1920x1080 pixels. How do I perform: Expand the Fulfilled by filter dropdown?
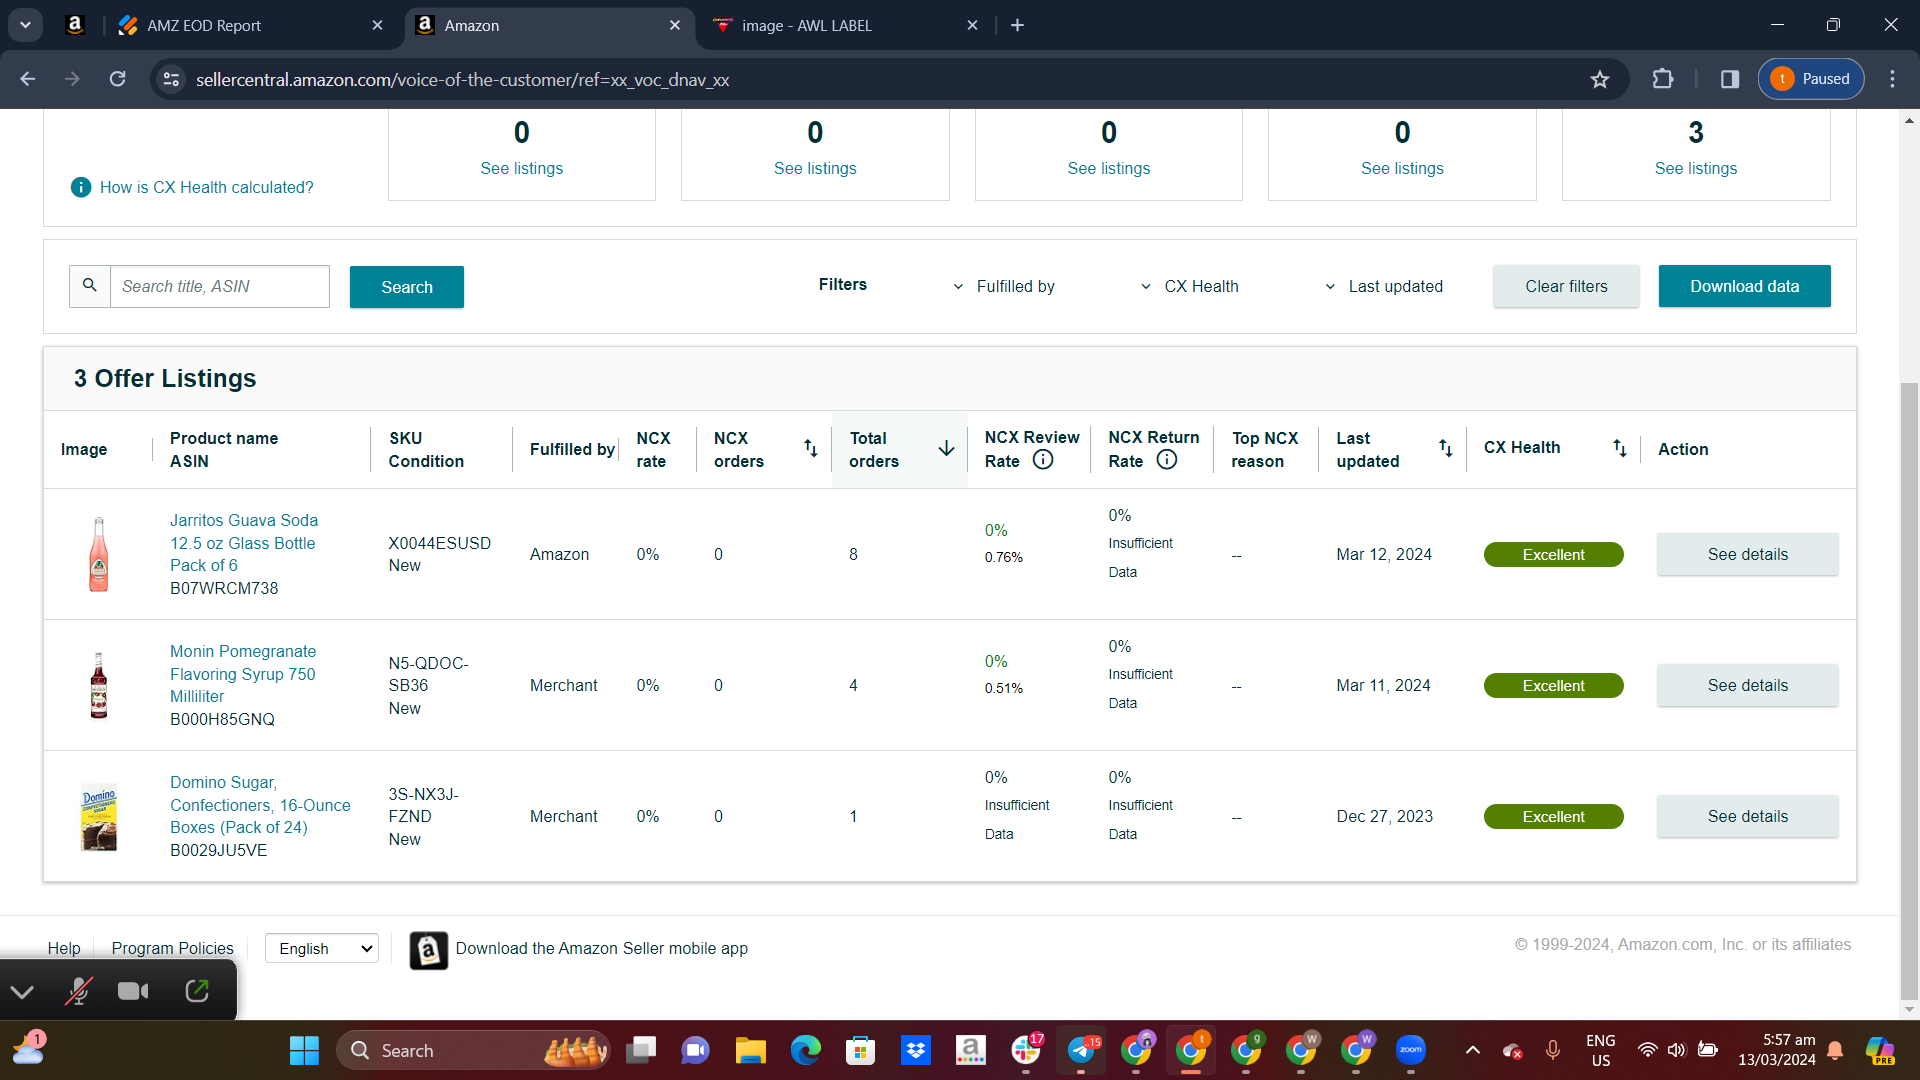point(1004,286)
